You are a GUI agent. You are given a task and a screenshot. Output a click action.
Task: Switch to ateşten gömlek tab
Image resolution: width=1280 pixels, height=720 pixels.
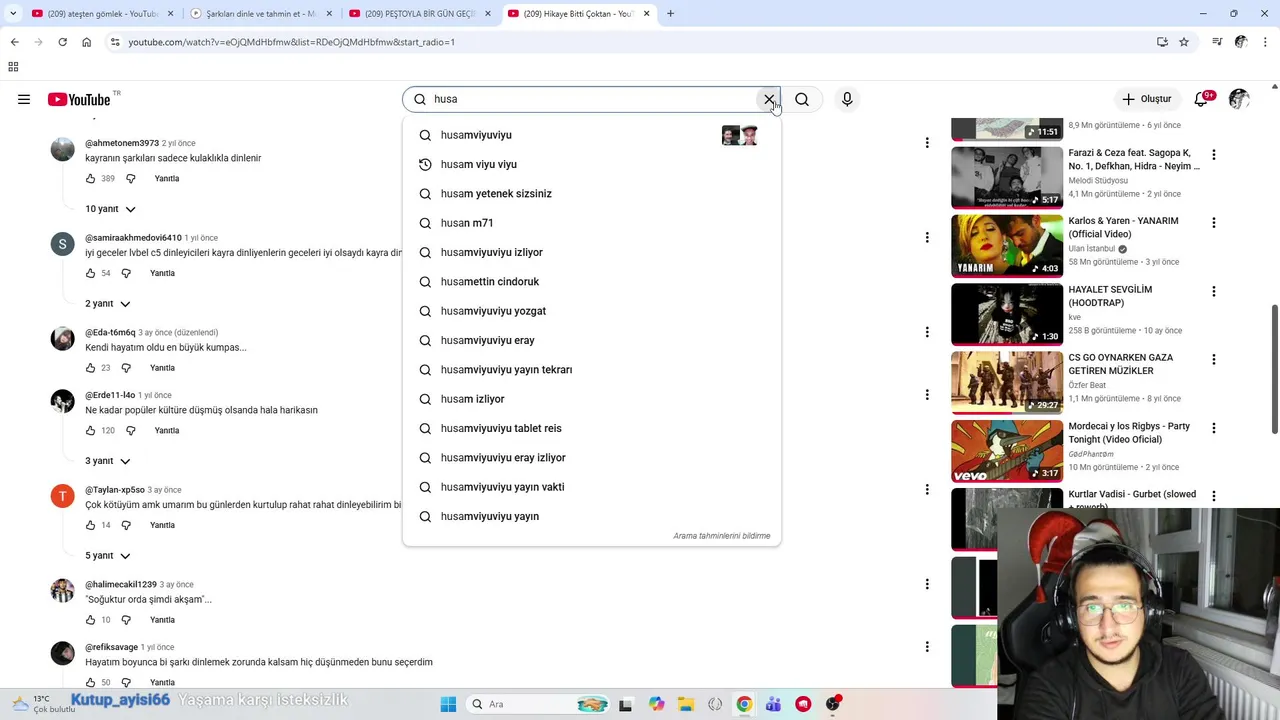click(x=102, y=14)
